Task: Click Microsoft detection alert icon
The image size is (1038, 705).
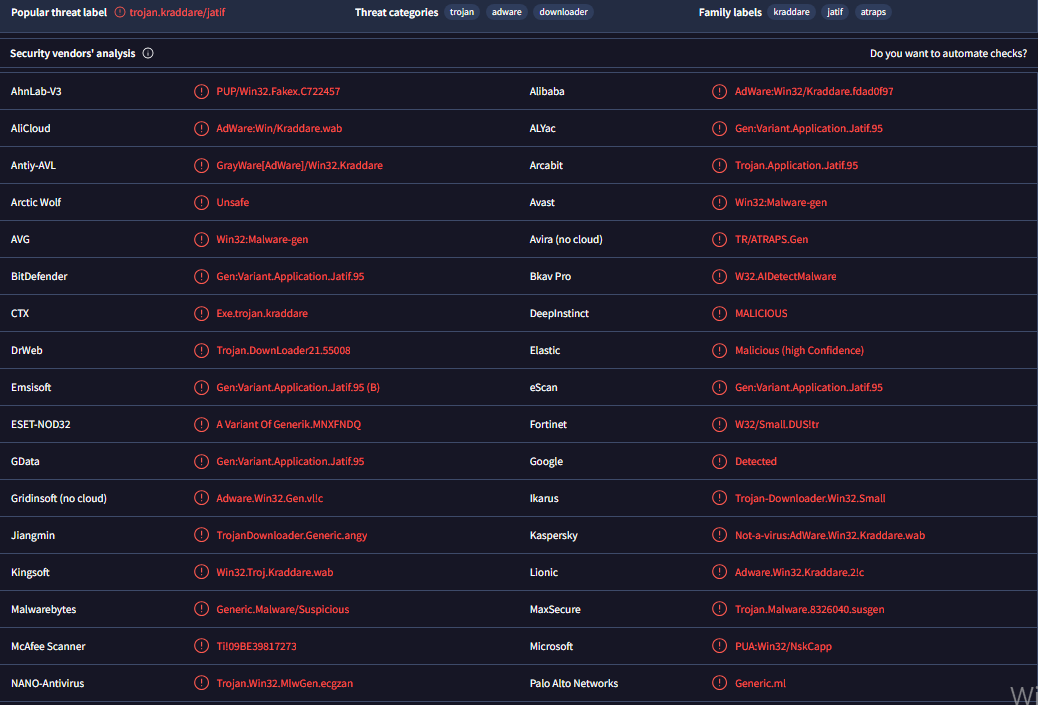Action: point(720,646)
